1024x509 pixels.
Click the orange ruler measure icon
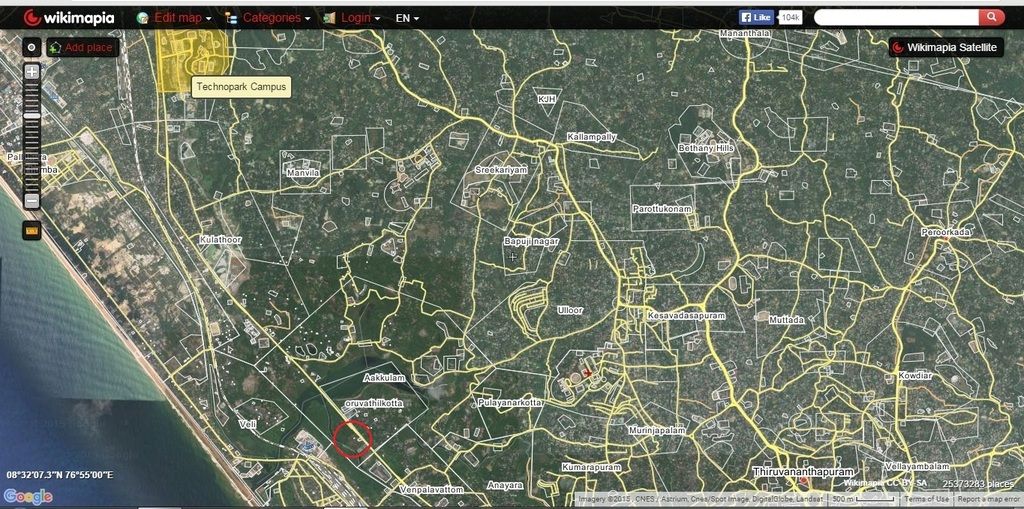click(31, 231)
